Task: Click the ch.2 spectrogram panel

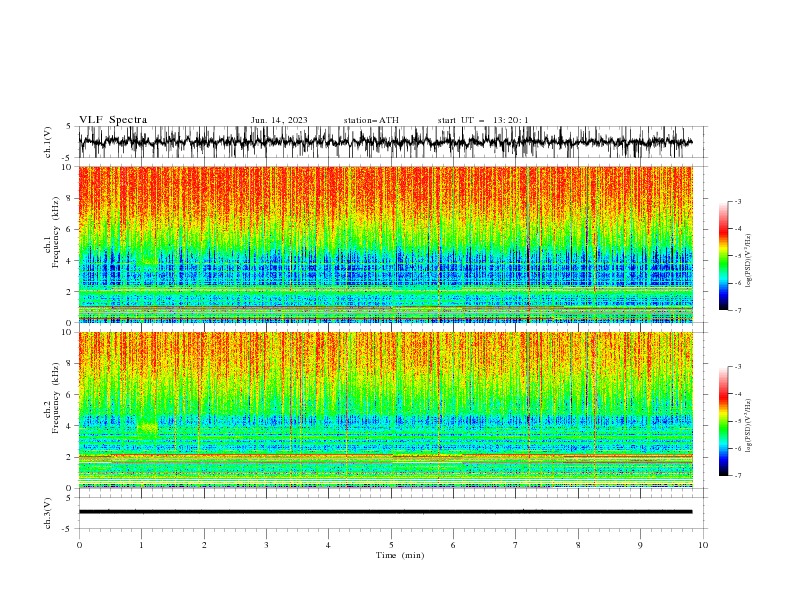Action: pyautogui.click(x=385, y=410)
